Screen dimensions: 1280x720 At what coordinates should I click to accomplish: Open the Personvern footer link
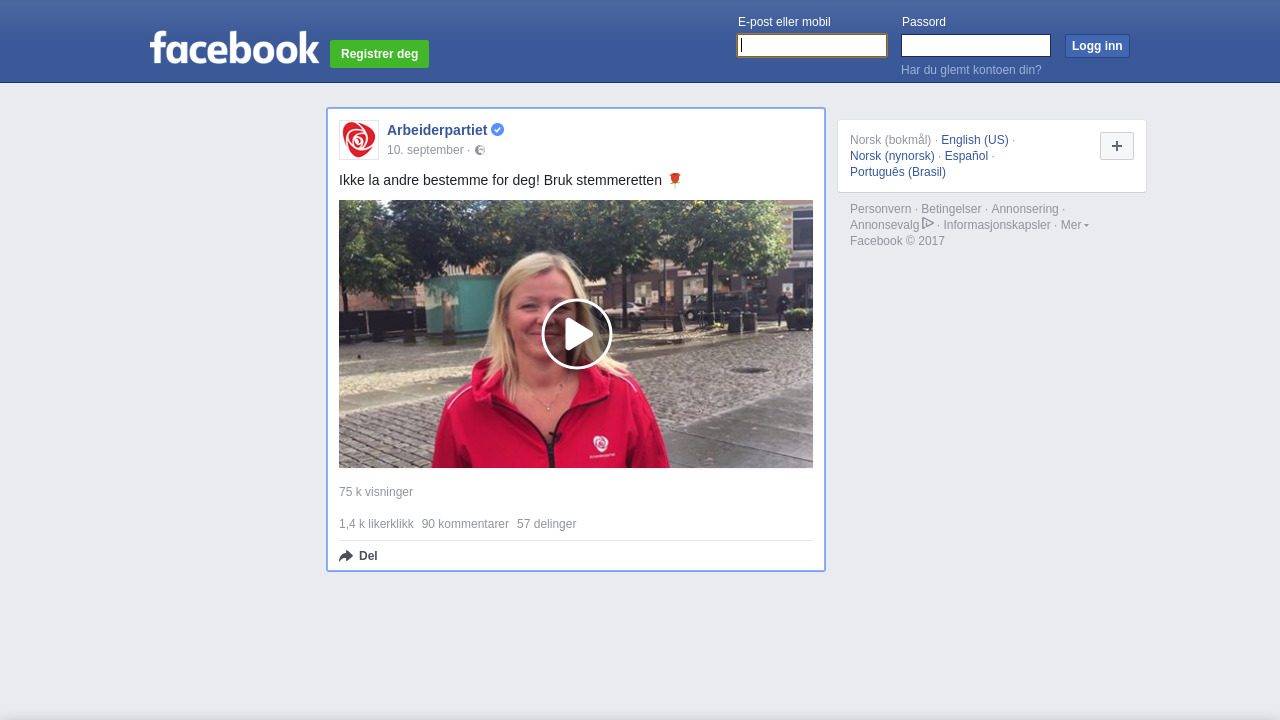[880, 209]
